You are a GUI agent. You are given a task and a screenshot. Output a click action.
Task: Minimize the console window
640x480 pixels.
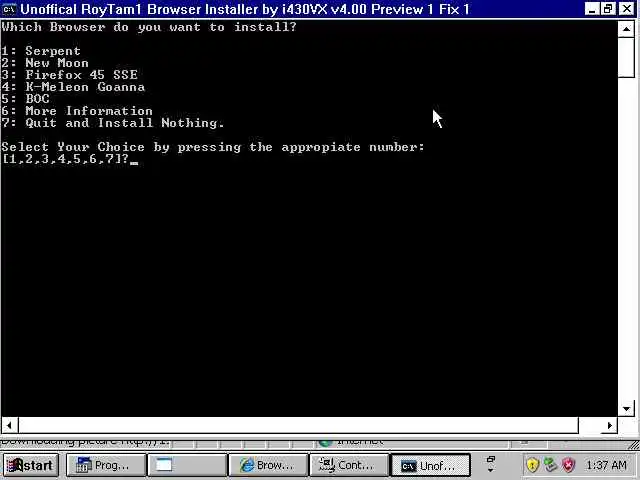pos(591,9)
